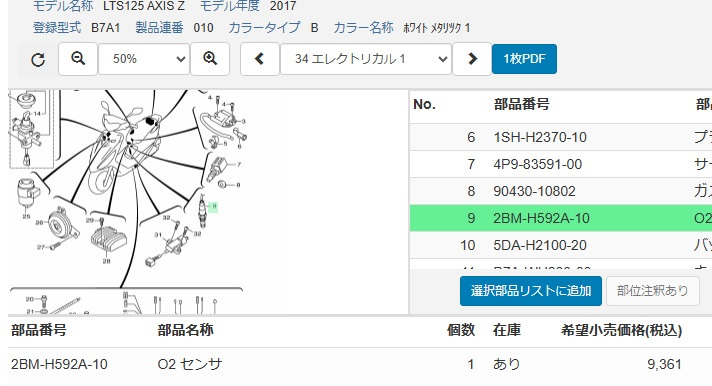Go to previous diagram page arrow
Image resolution: width=712 pixels, height=386 pixels.
[x=260, y=59]
